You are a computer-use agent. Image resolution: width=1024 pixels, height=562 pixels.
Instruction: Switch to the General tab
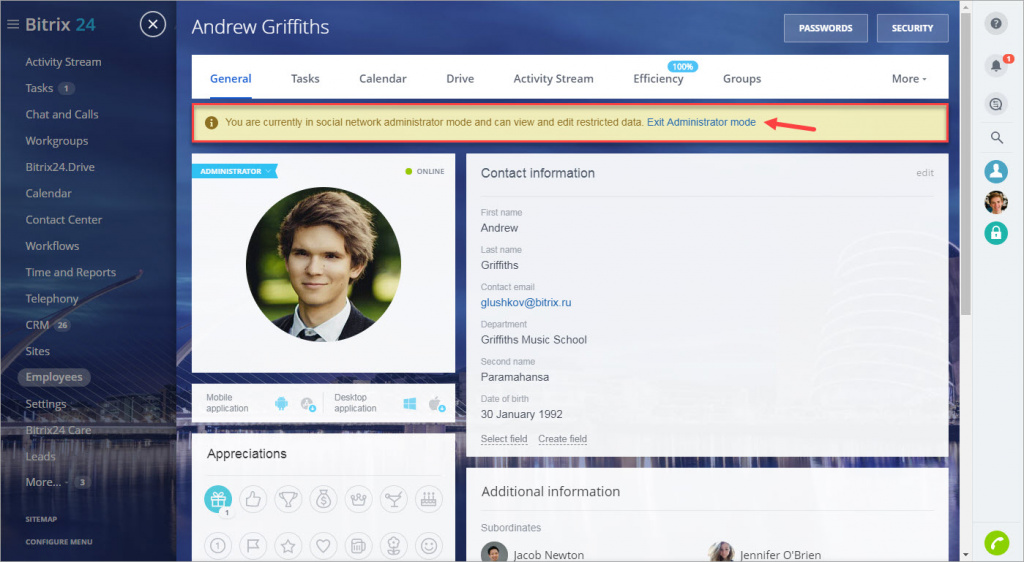click(231, 78)
